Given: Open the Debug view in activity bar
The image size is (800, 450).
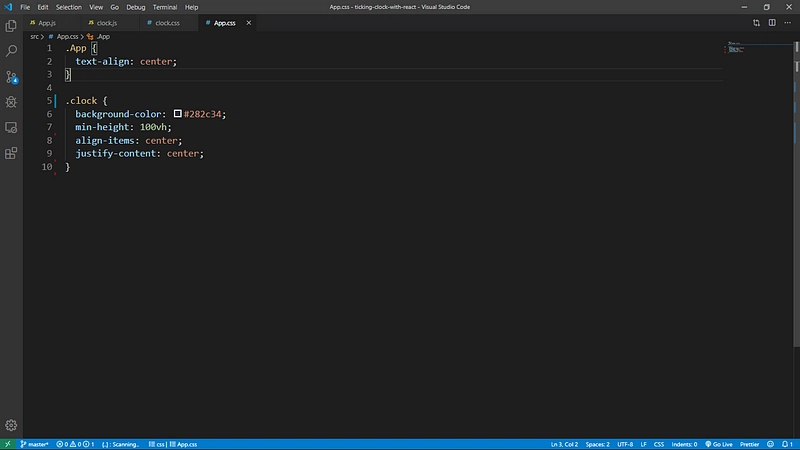Looking at the screenshot, I should (11, 102).
